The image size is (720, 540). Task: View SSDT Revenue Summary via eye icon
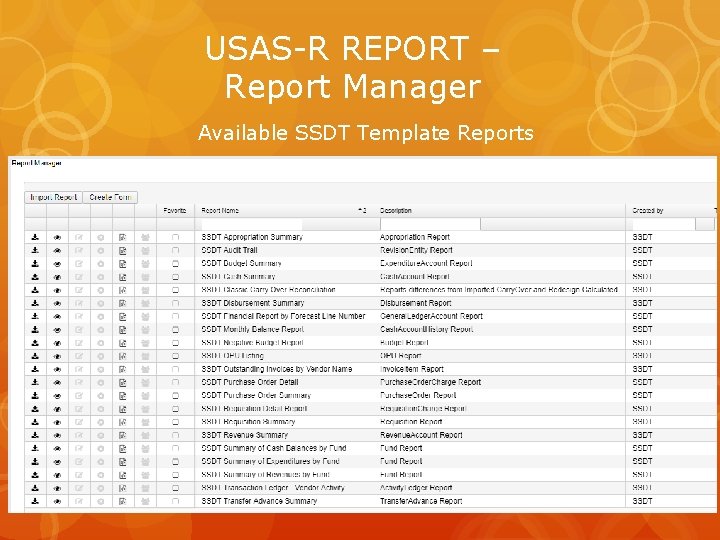click(57, 435)
